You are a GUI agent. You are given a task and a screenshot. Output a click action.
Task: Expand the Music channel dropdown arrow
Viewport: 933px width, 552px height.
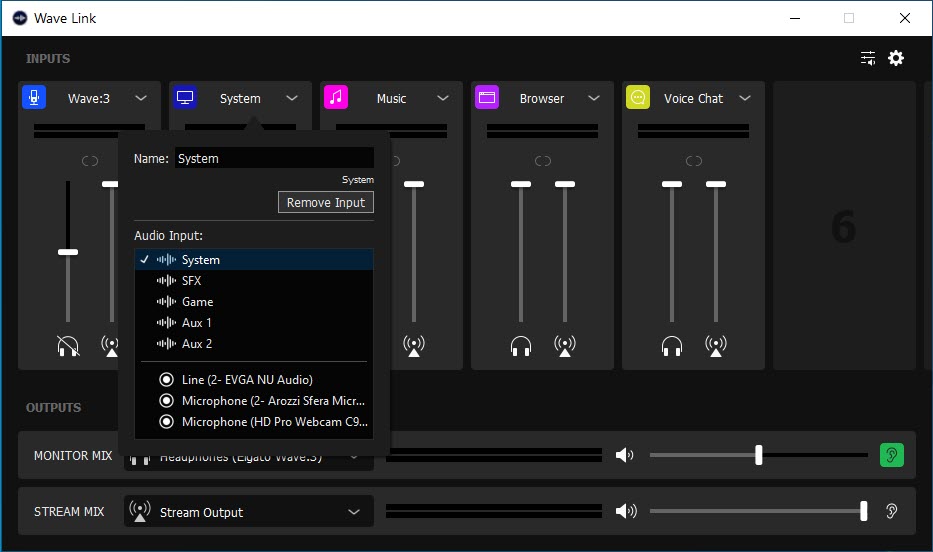tap(443, 98)
